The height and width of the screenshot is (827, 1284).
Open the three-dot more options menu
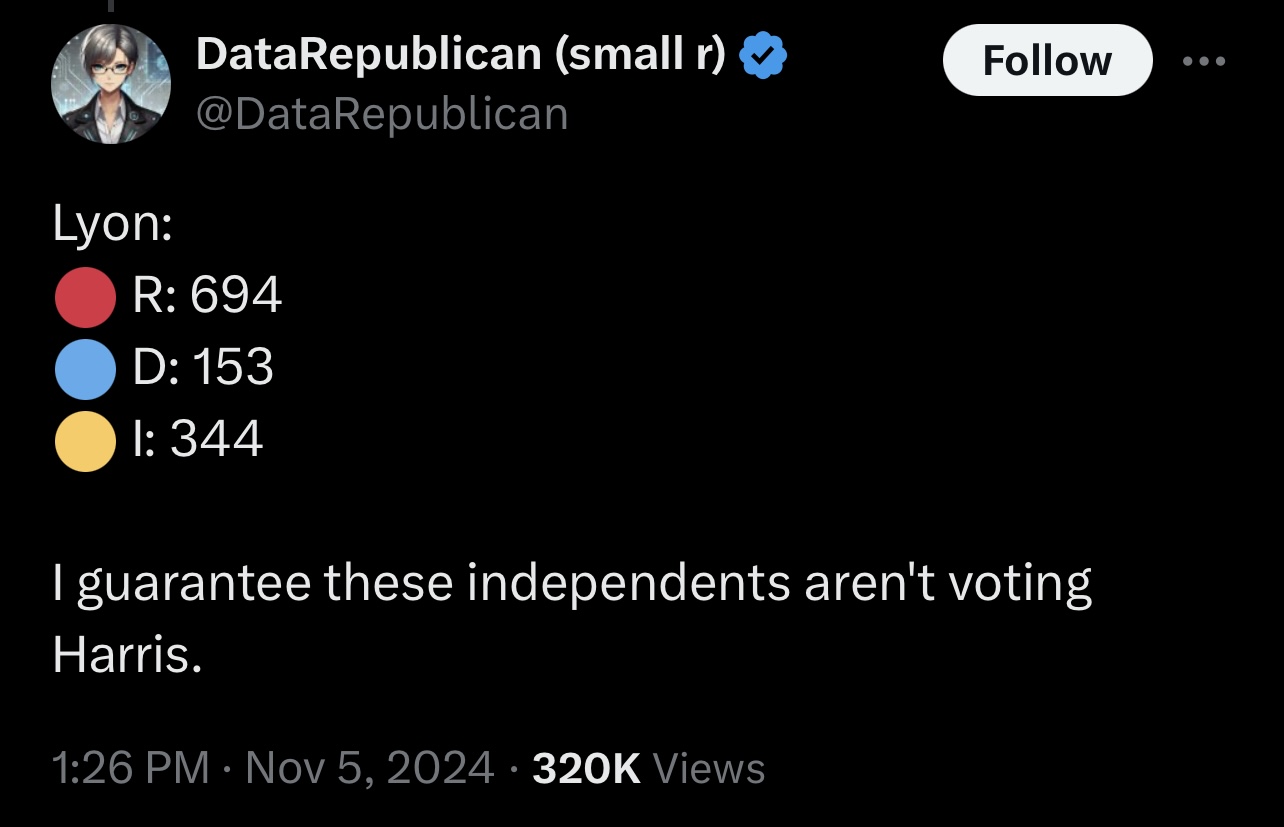tap(1202, 61)
